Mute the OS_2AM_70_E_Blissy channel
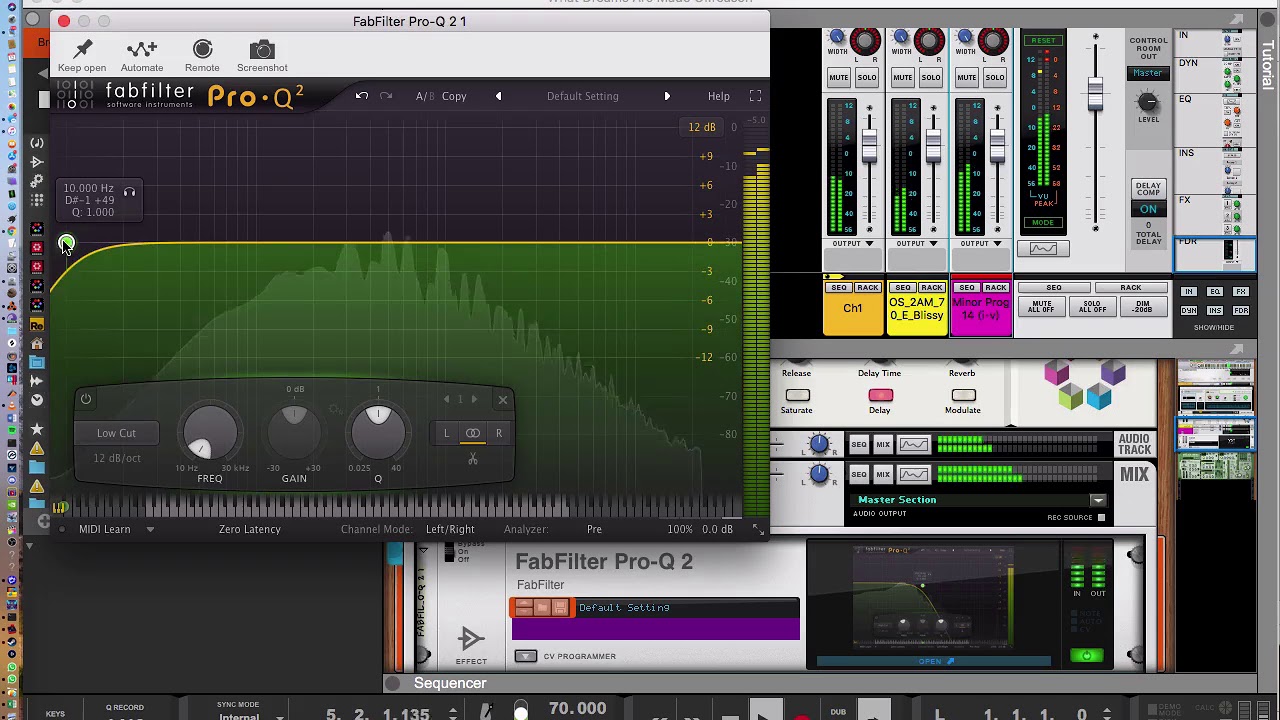1280x720 pixels. [903, 78]
